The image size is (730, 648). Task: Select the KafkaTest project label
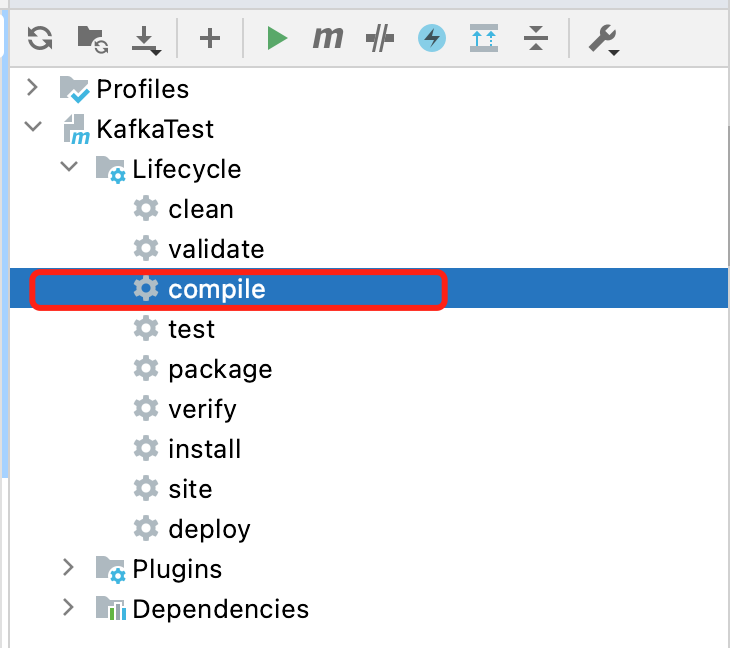[155, 129]
